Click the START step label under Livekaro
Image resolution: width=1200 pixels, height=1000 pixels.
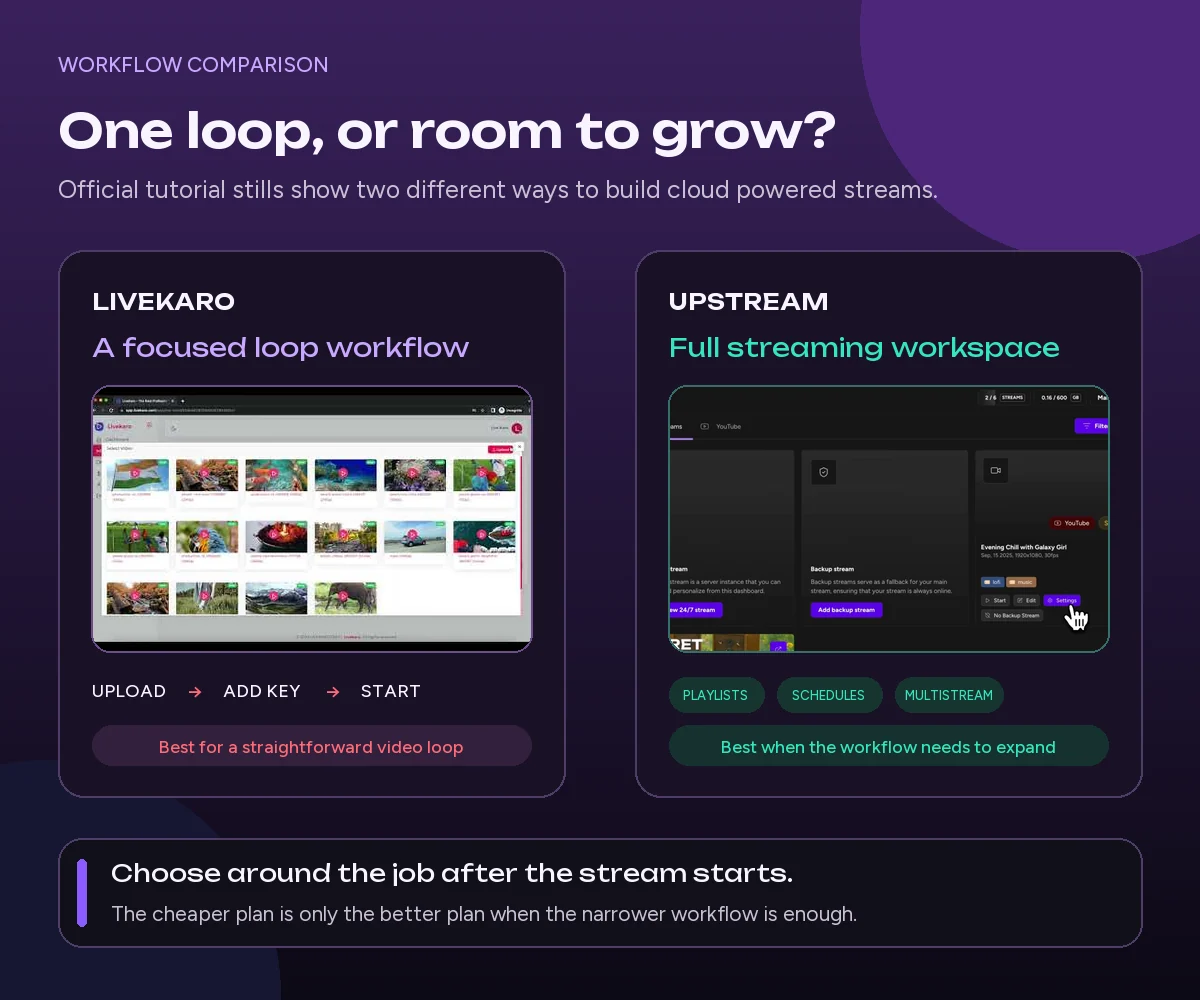click(x=391, y=691)
